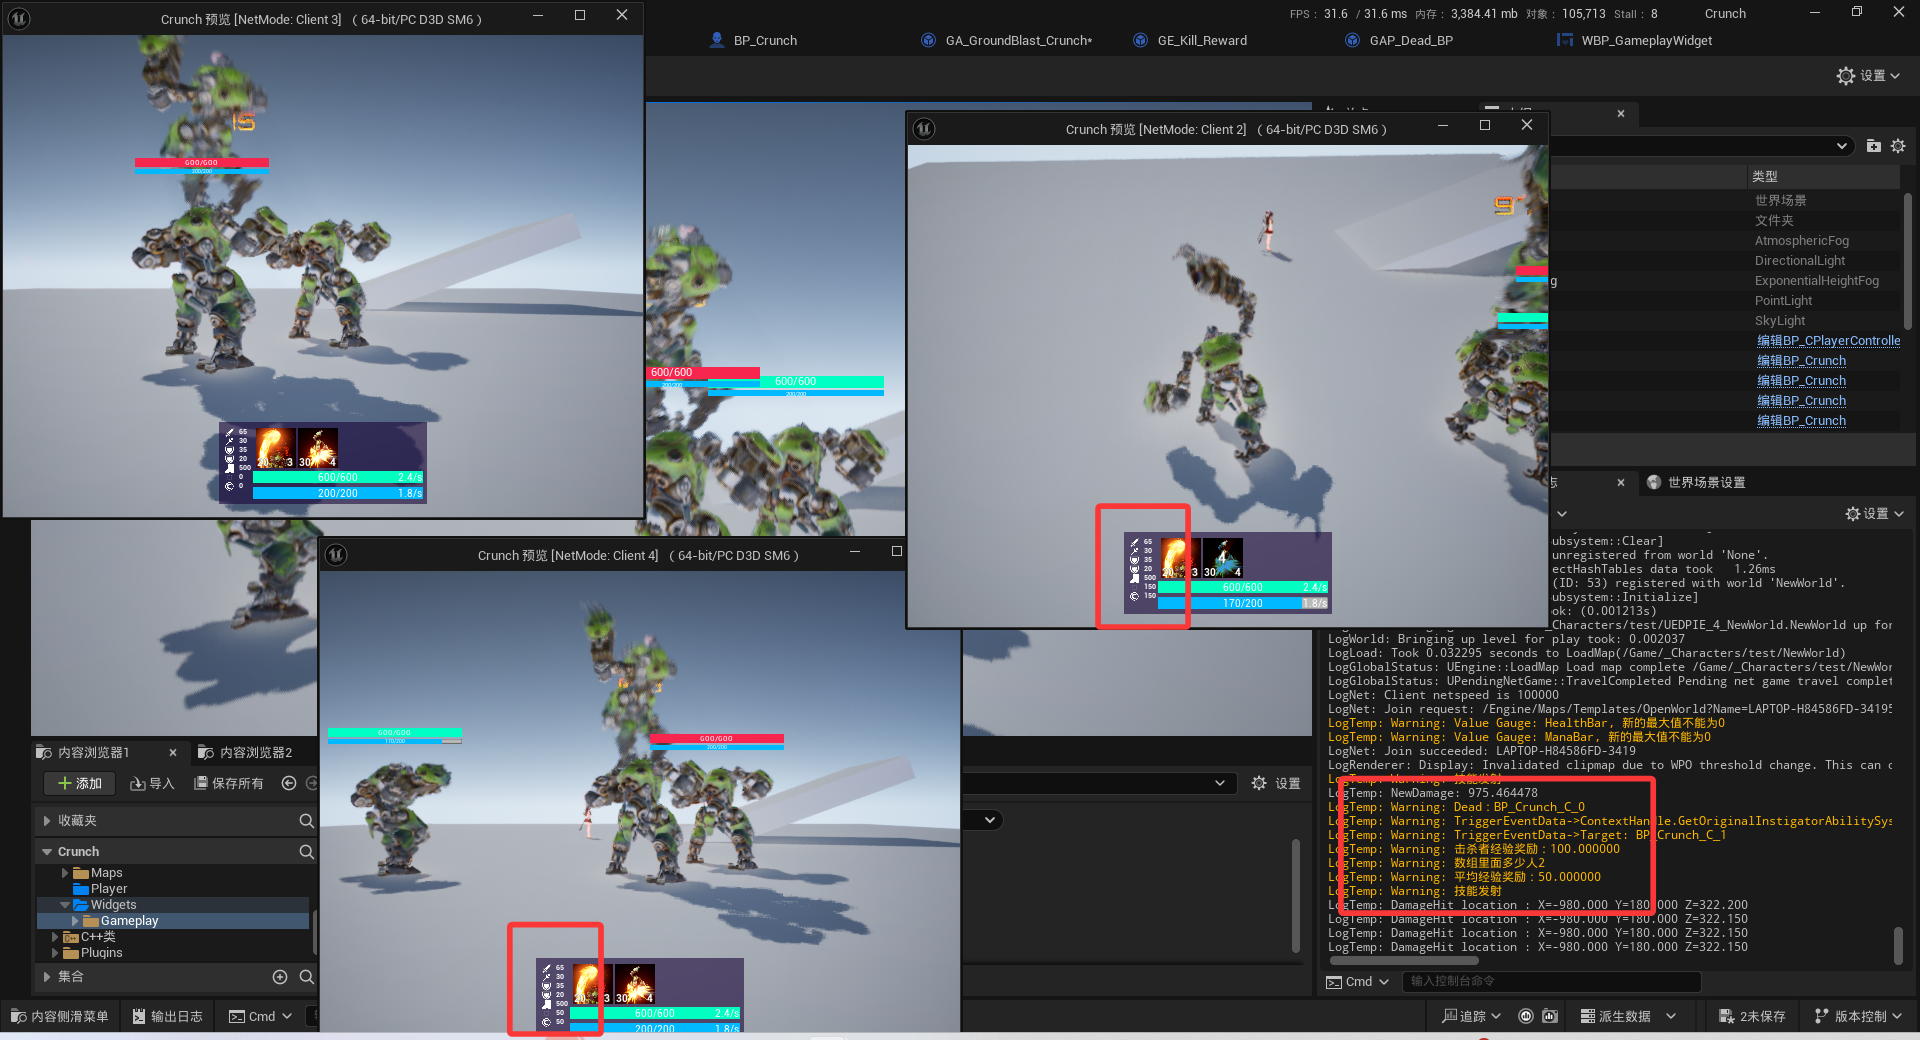Collapse the Widgets folder arrow
The width and height of the screenshot is (1920, 1040).
pos(65,905)
